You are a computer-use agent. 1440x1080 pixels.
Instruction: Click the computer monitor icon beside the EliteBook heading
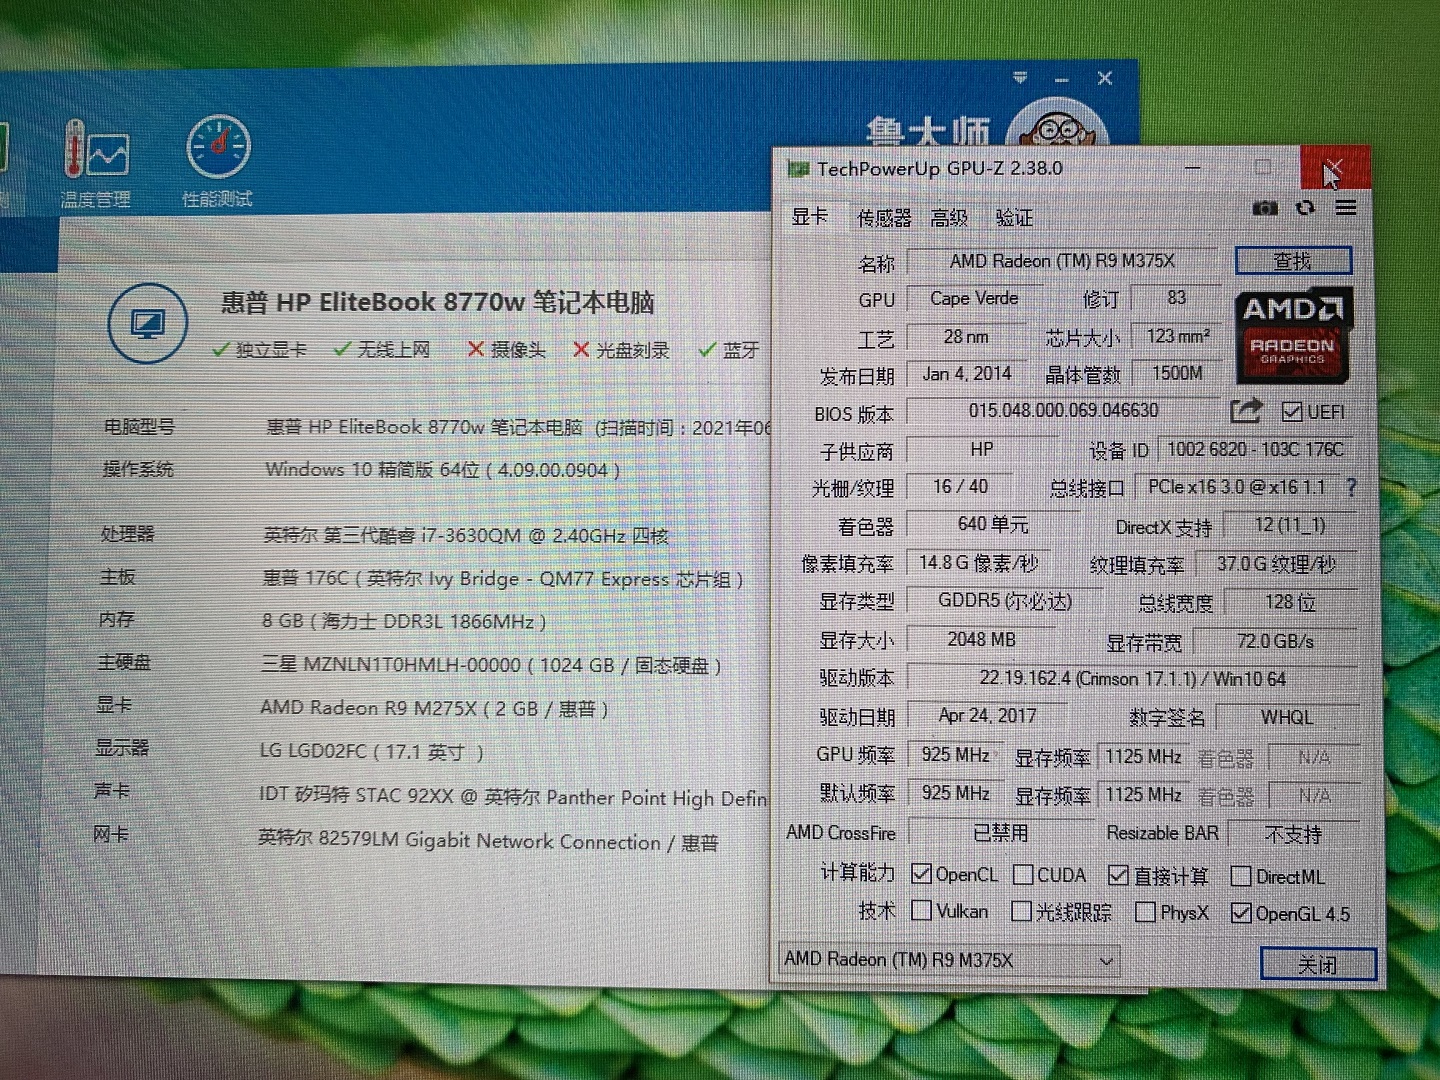[148, 324]
